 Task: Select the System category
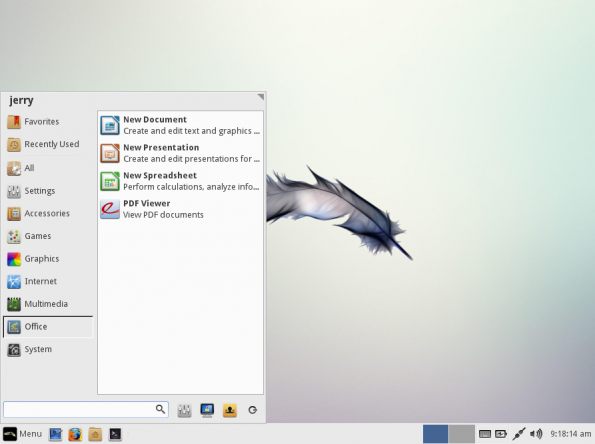tap(48, 350)
